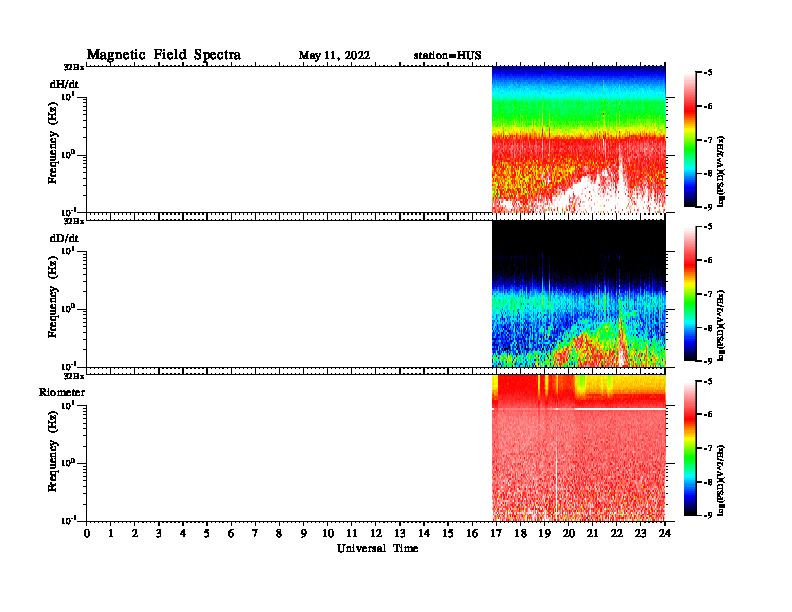Screen dimensions: 792x612
Task: Click hour 19 on the Universal Time axis
Action: [x=544, y=534]
